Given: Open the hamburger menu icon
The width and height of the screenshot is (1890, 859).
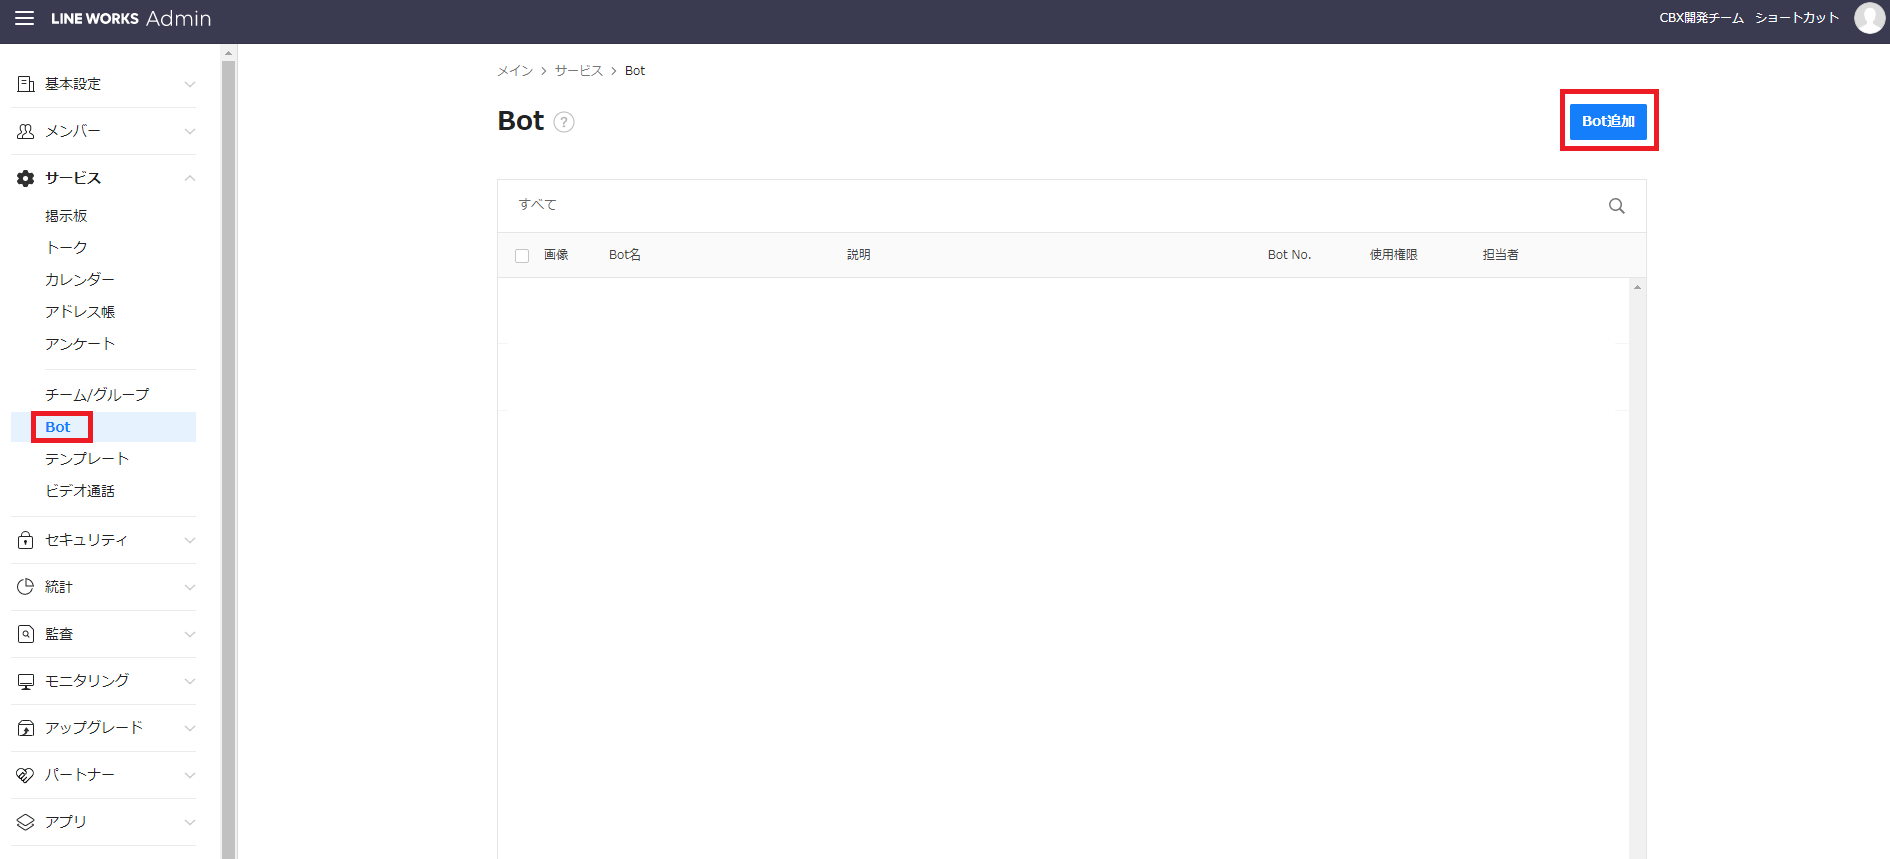Looking at the screenshot, I should (x=24, y=18).
